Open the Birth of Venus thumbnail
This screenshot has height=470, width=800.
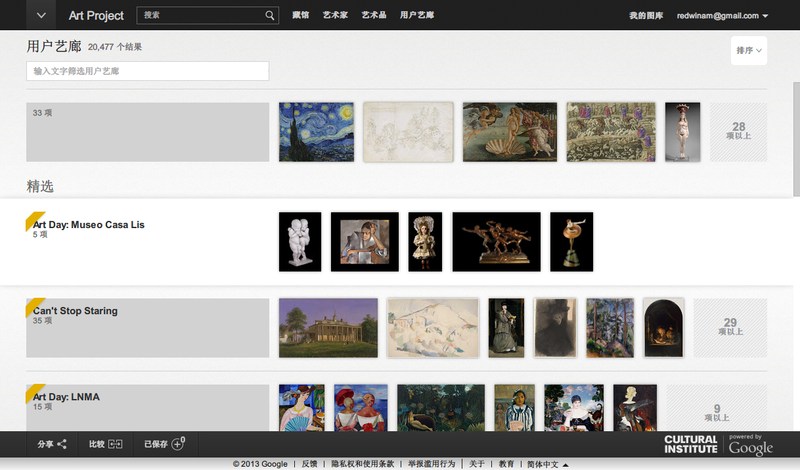(x=510, y=132)
